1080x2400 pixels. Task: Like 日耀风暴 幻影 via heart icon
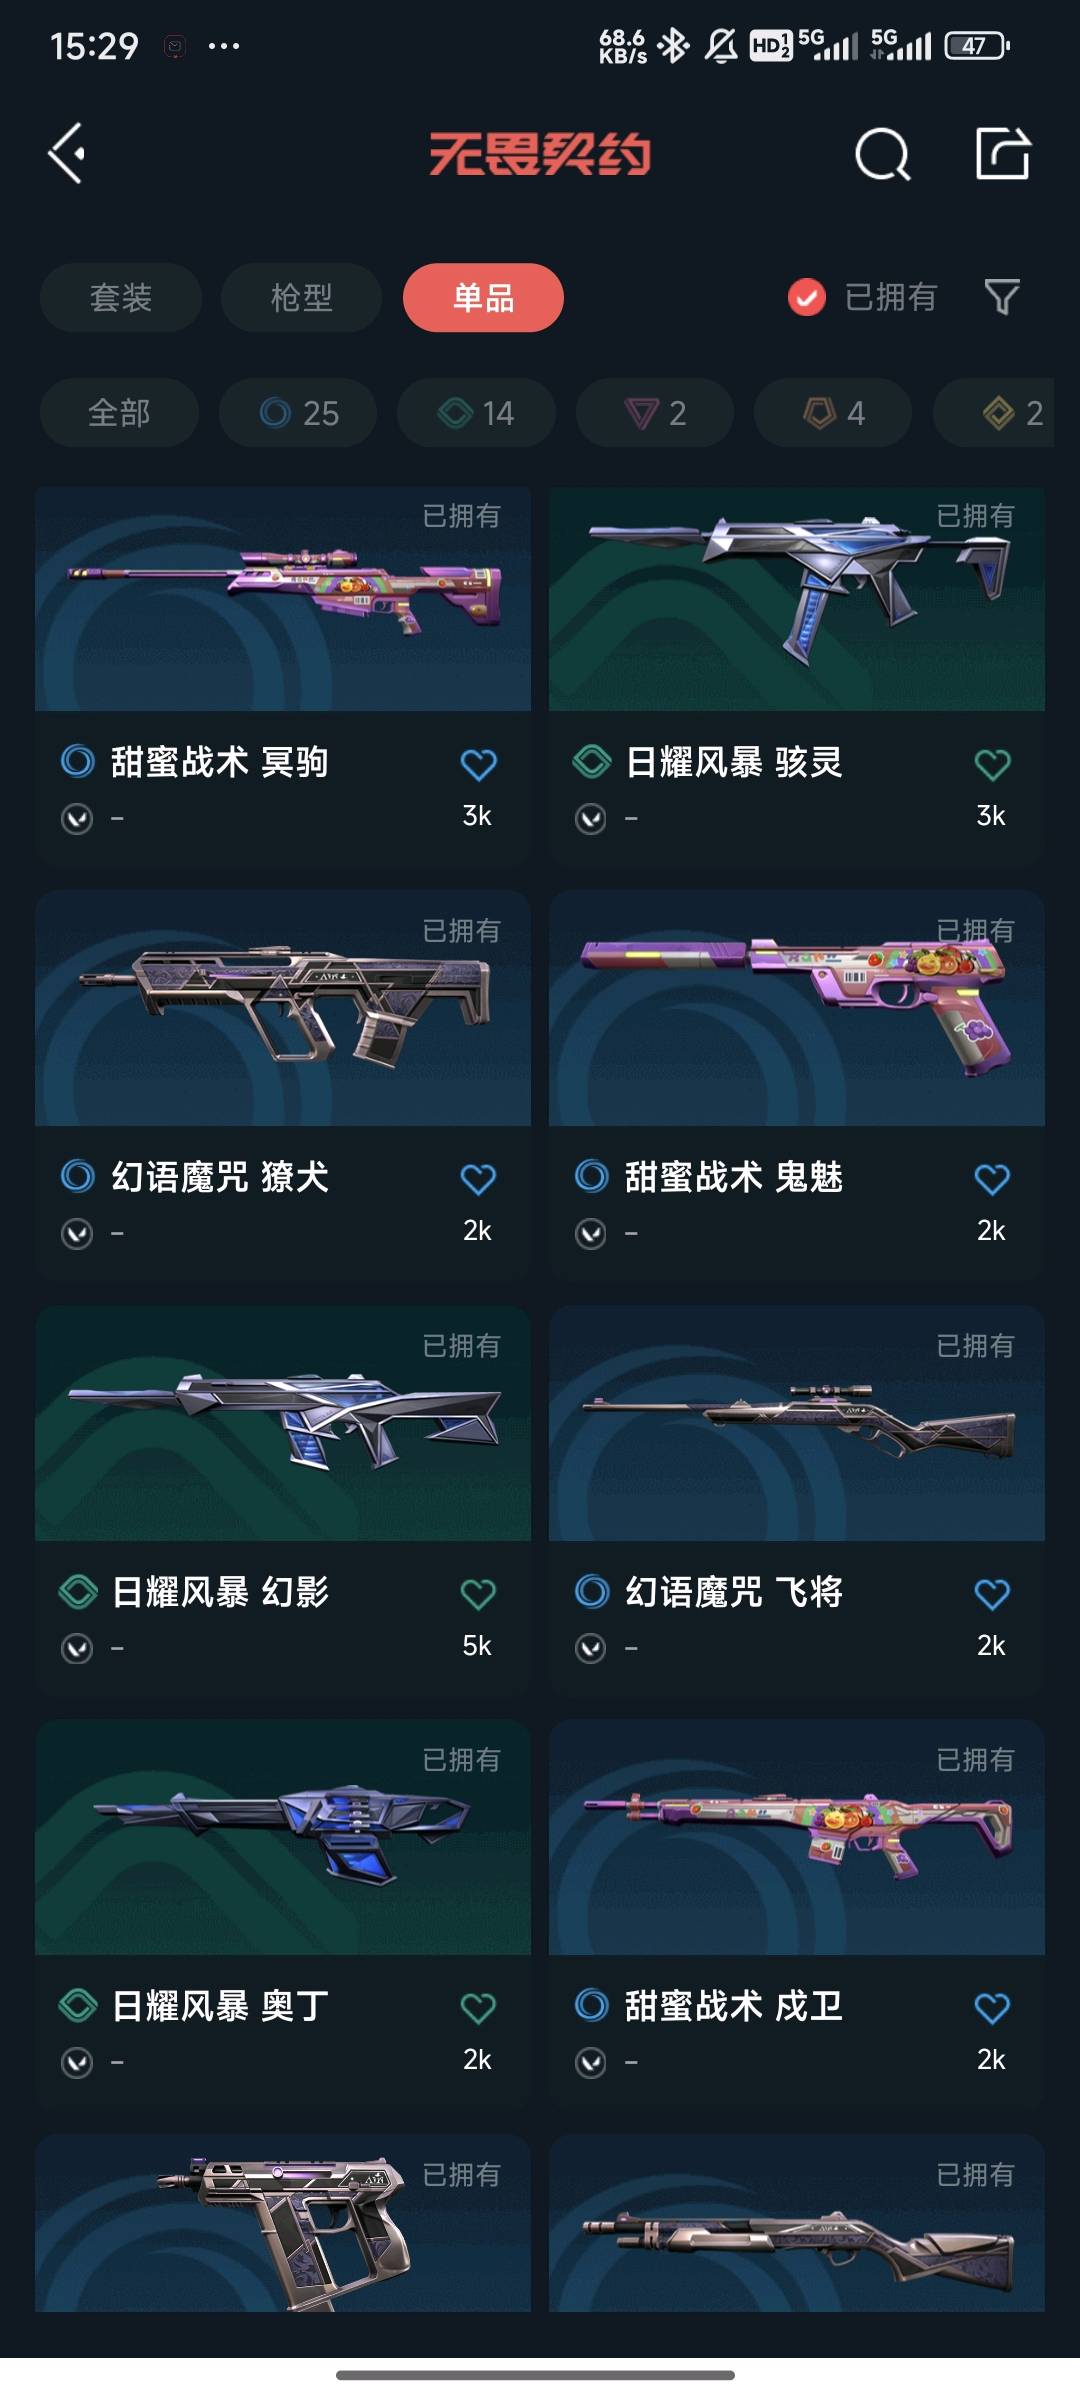tap(478, 1594)
